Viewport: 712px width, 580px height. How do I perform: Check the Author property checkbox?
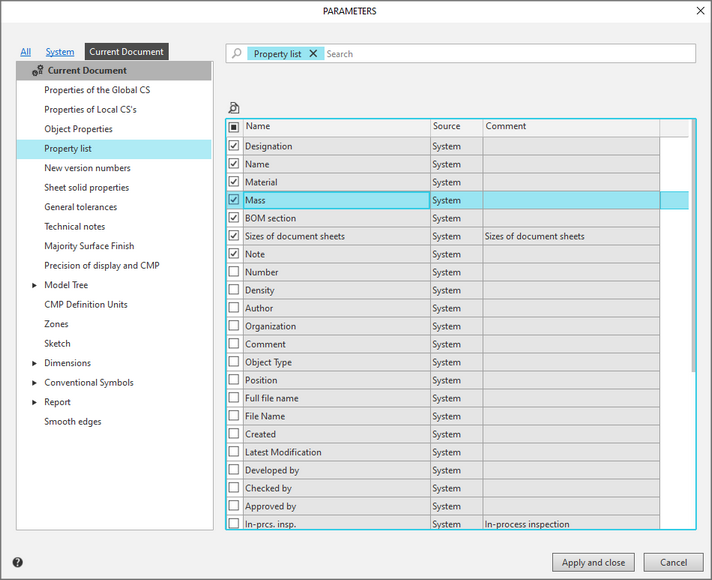point(234,308)
